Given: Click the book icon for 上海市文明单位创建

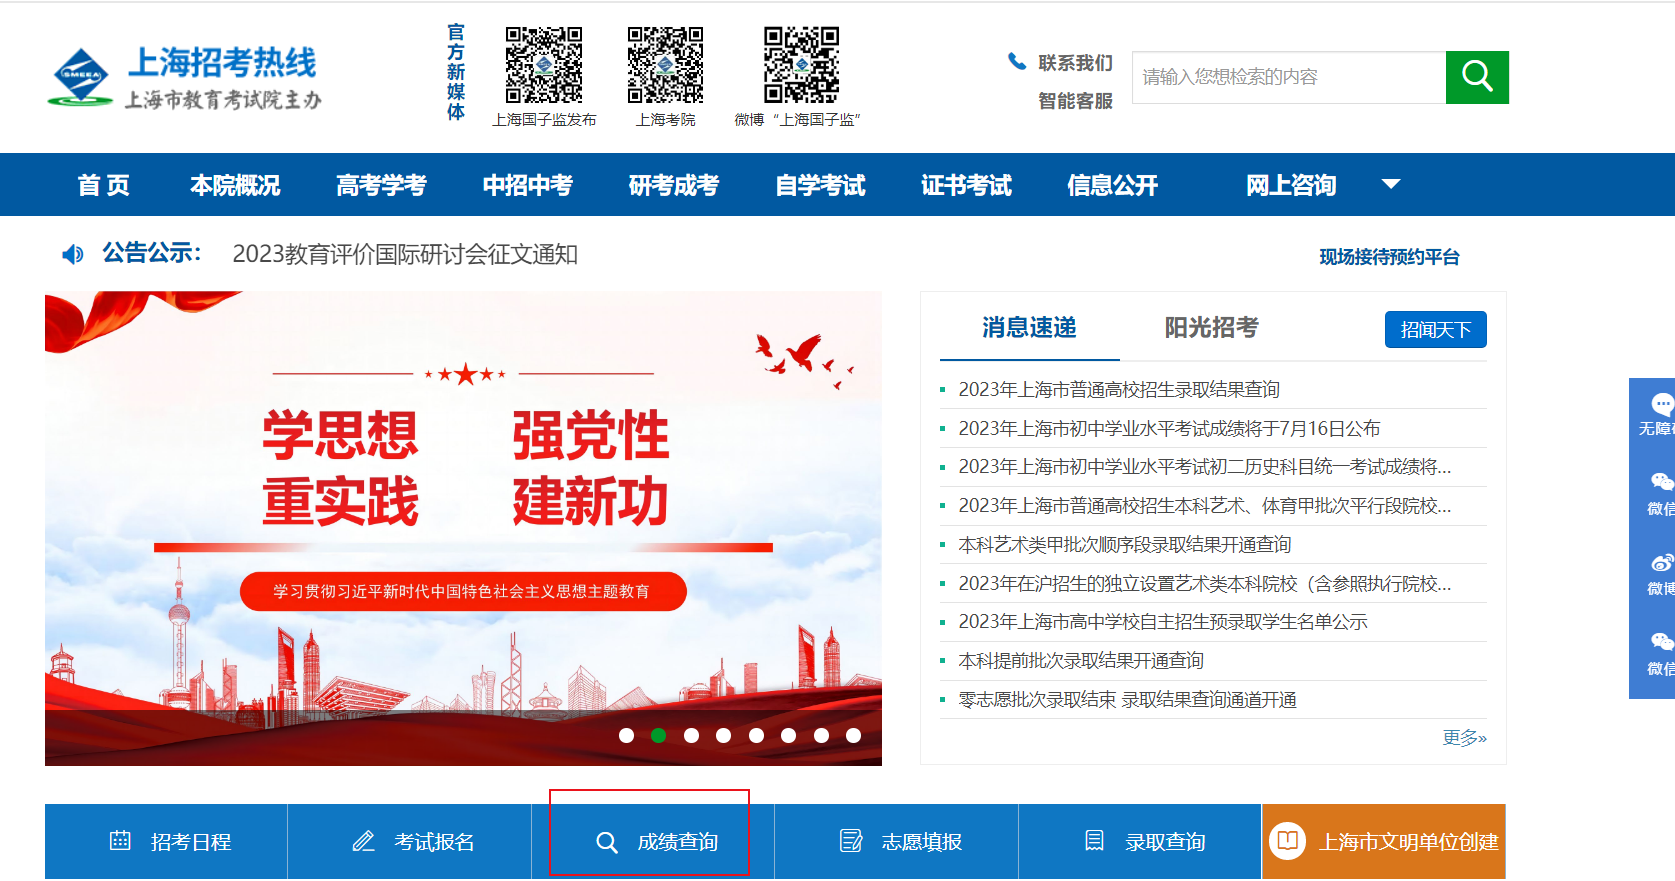Looking at the screenshot, I should coord(1288,841).
